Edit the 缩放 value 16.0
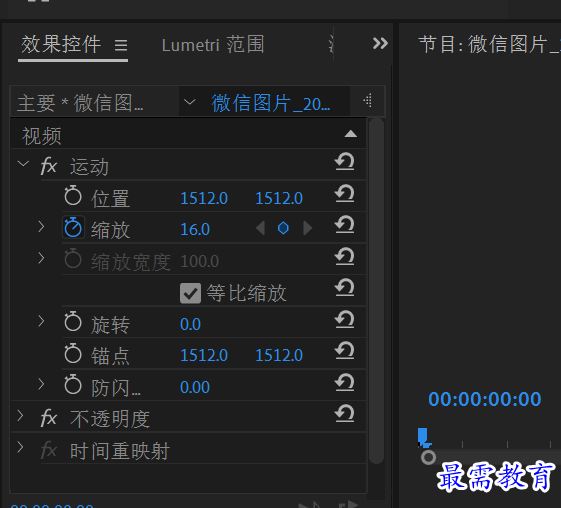The width and height of the screenshot is (561, 508). (x=195, y=229)
